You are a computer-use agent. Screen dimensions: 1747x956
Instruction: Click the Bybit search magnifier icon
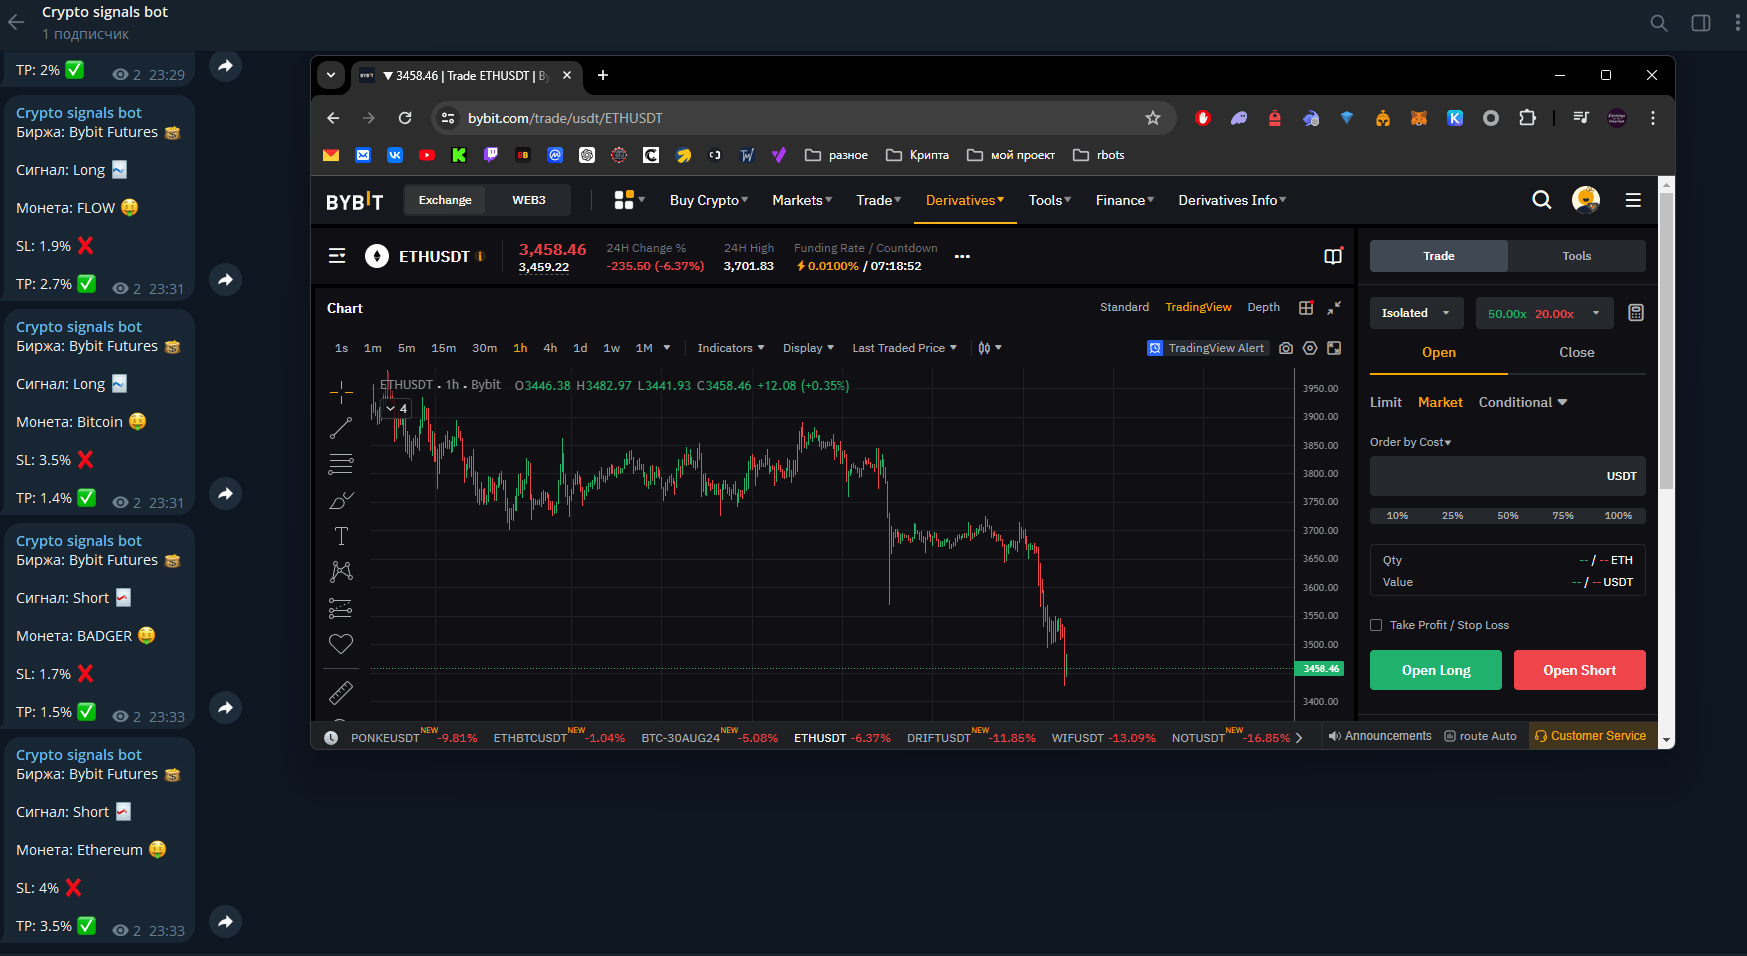click(1542, 200)
